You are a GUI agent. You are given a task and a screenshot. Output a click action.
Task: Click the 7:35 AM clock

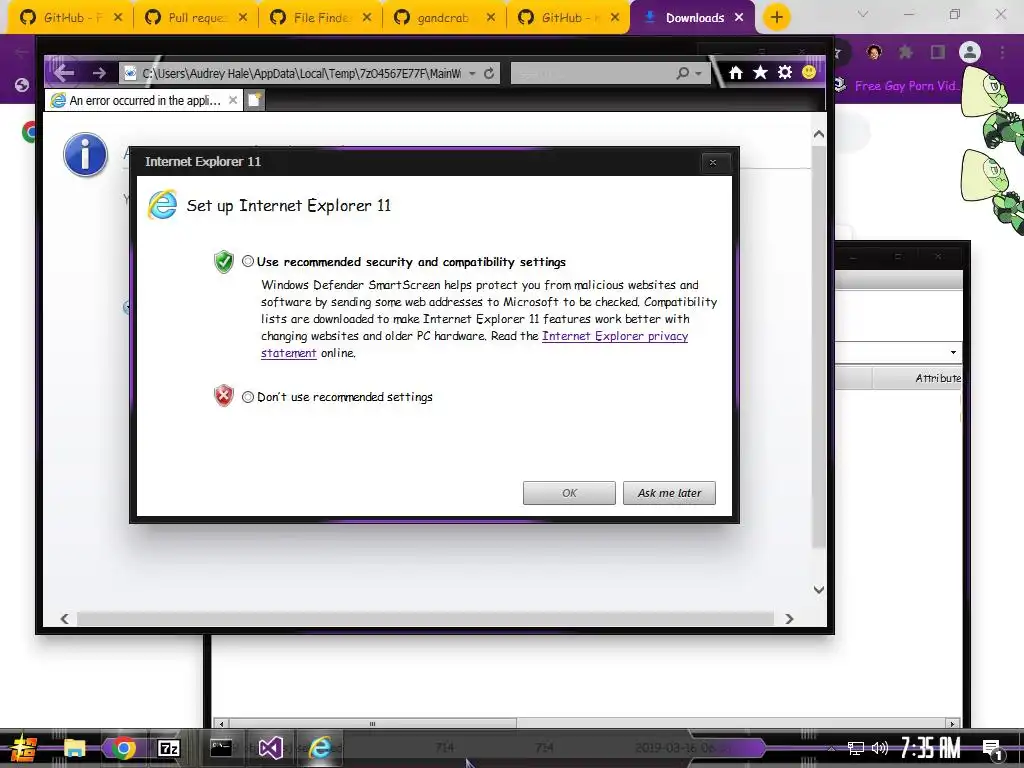(x=930, y=748)
